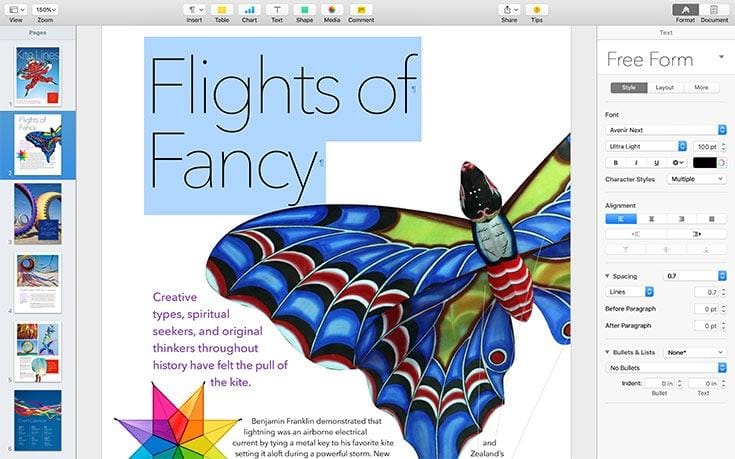The height and width of the screenshot is (459, 735).
Task: Align text right
Action: [681, 219]
